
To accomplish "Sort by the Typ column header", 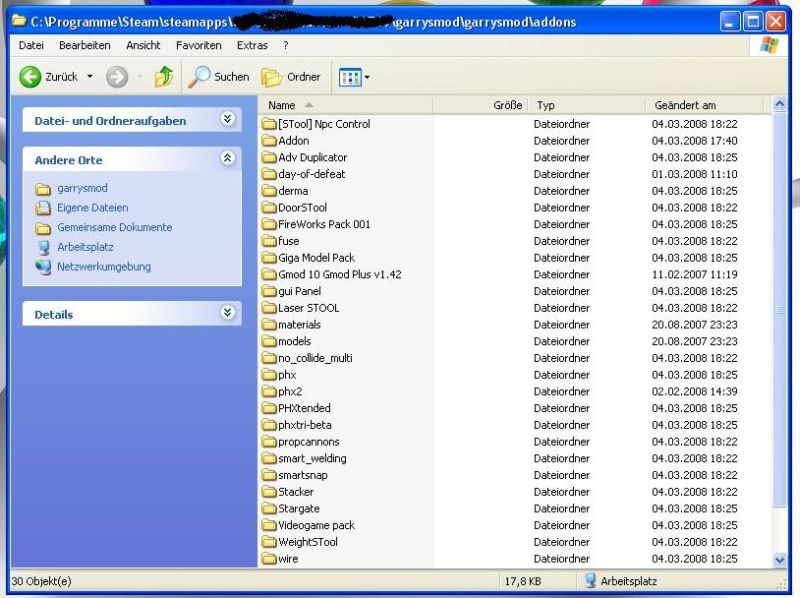I will click(x=587, y=105).
